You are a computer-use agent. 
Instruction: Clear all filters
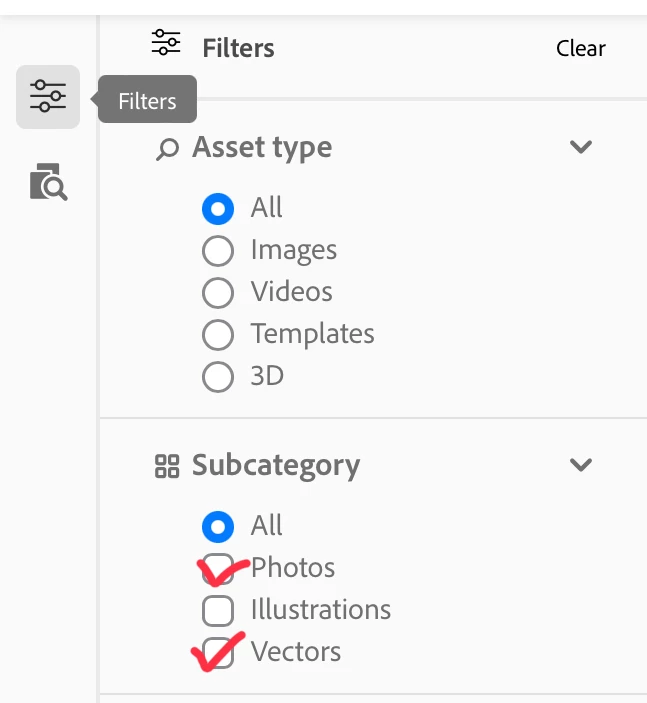580,48
